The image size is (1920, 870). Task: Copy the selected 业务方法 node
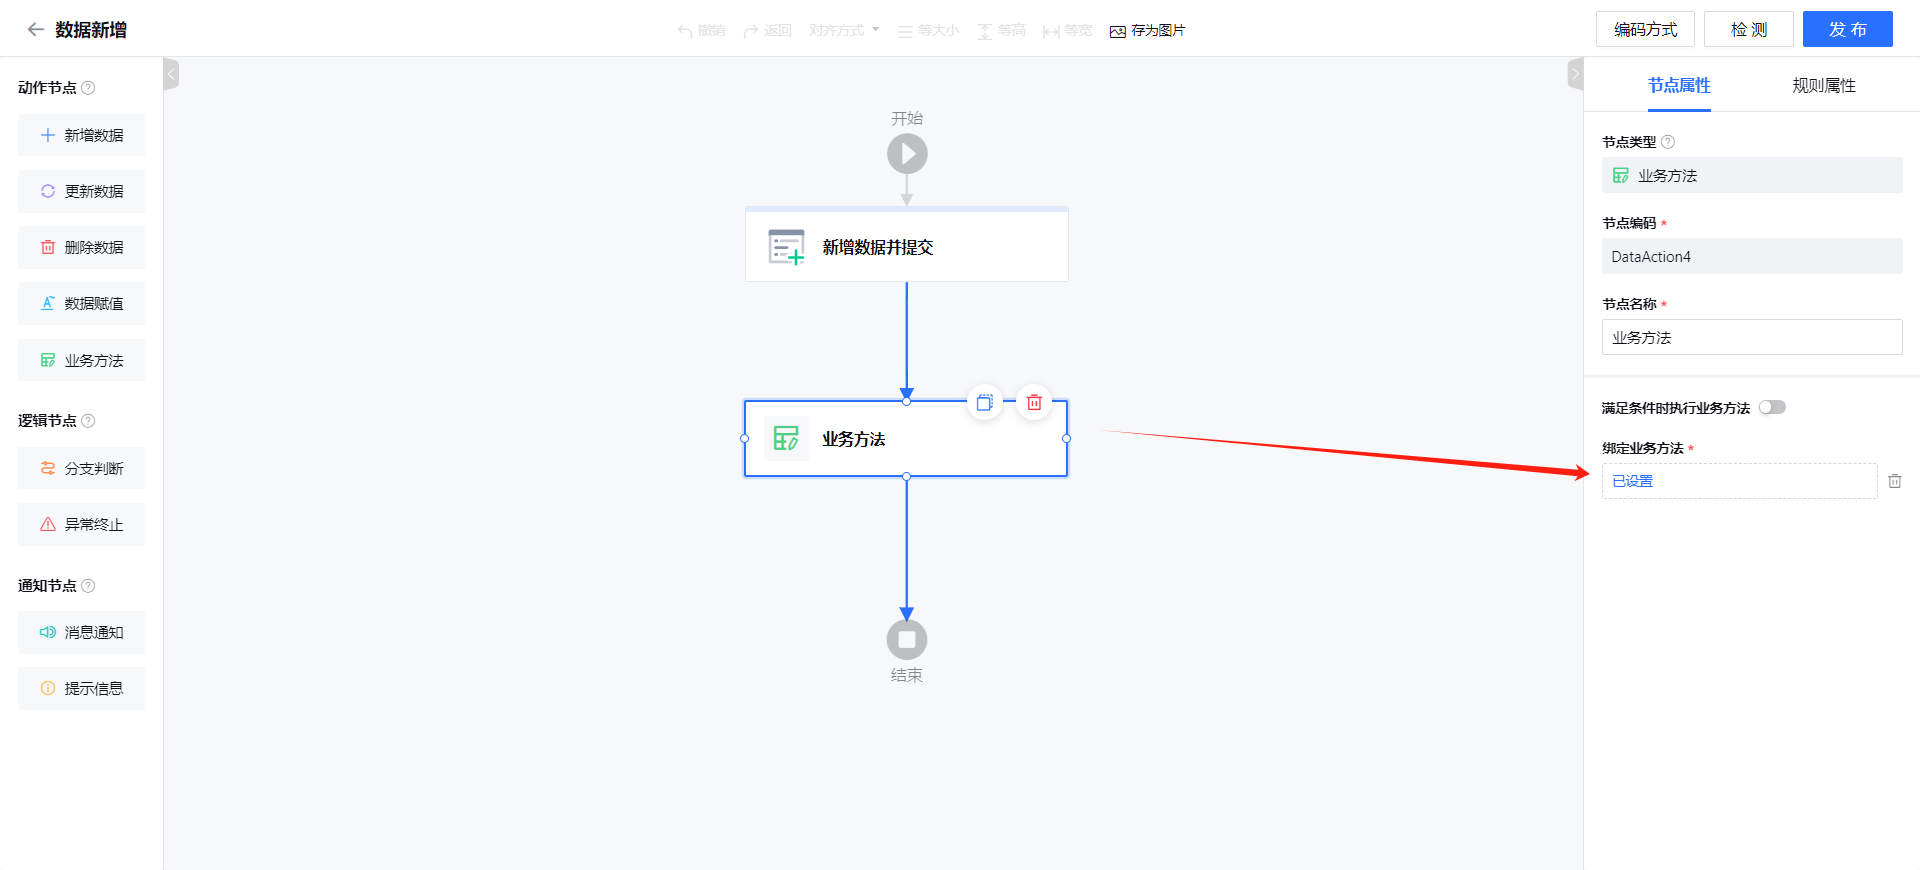pos(985,402)
